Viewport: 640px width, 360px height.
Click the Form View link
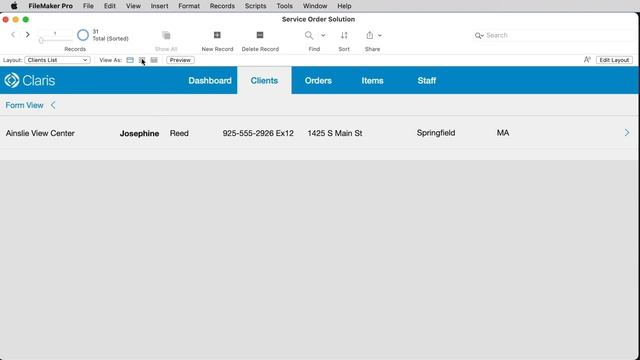24,105
